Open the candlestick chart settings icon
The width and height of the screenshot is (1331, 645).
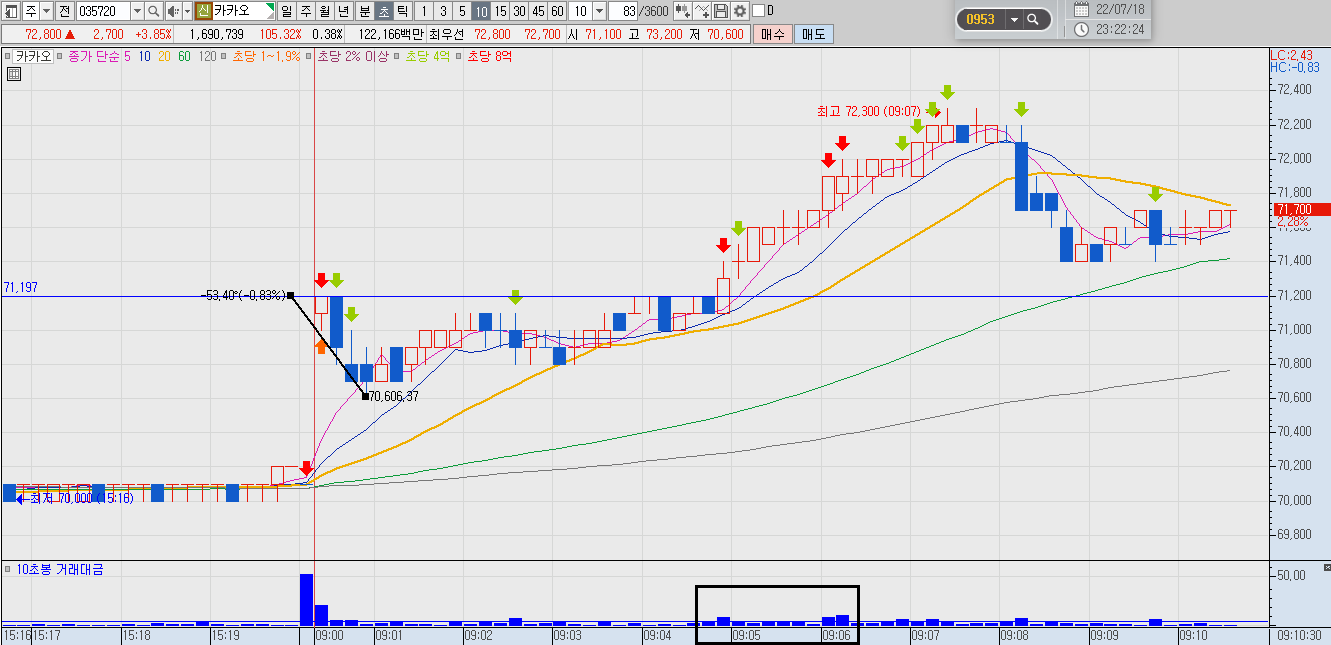click(683, 11)
